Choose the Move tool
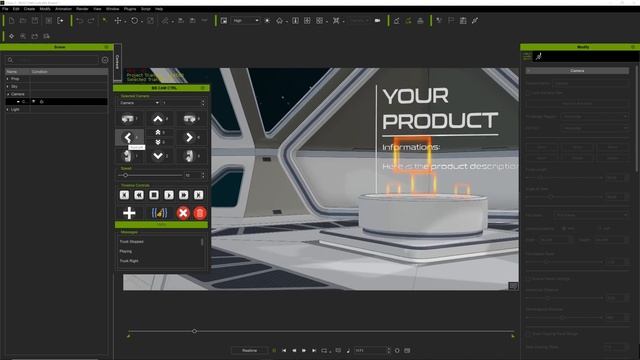Screen dimensions: 640x360 point(118,20)
